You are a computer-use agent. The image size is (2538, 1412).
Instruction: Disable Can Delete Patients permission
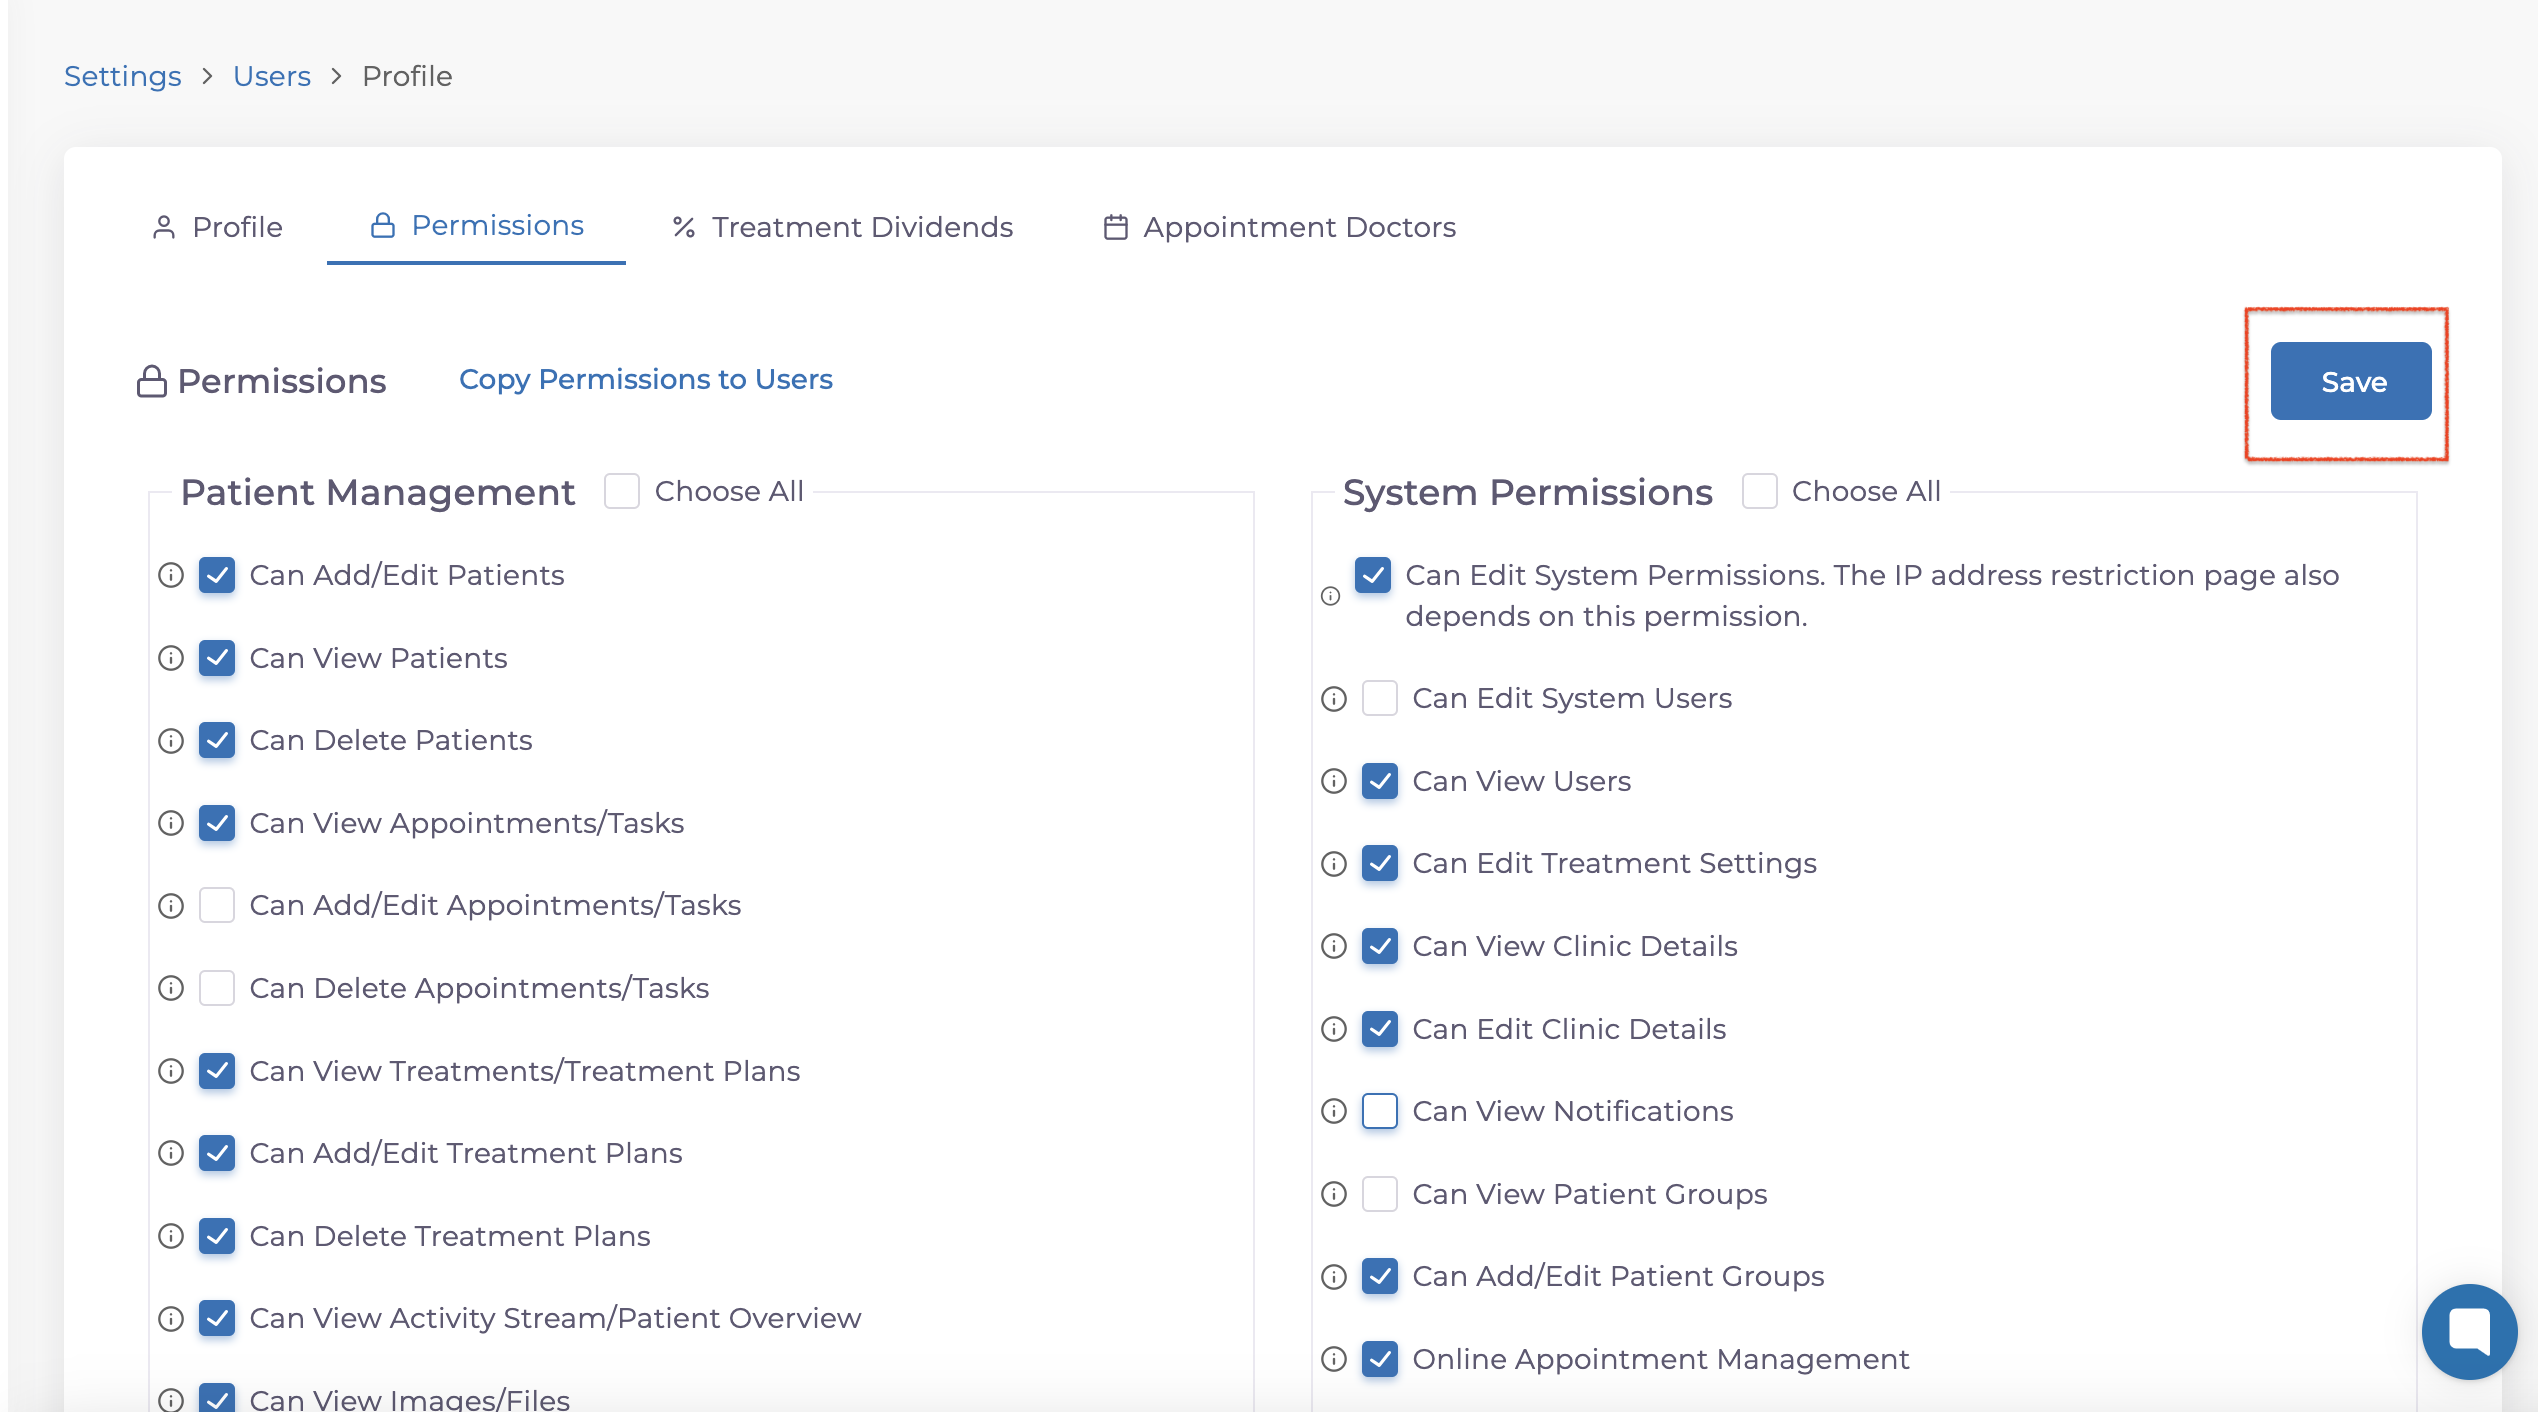point(217,741)
